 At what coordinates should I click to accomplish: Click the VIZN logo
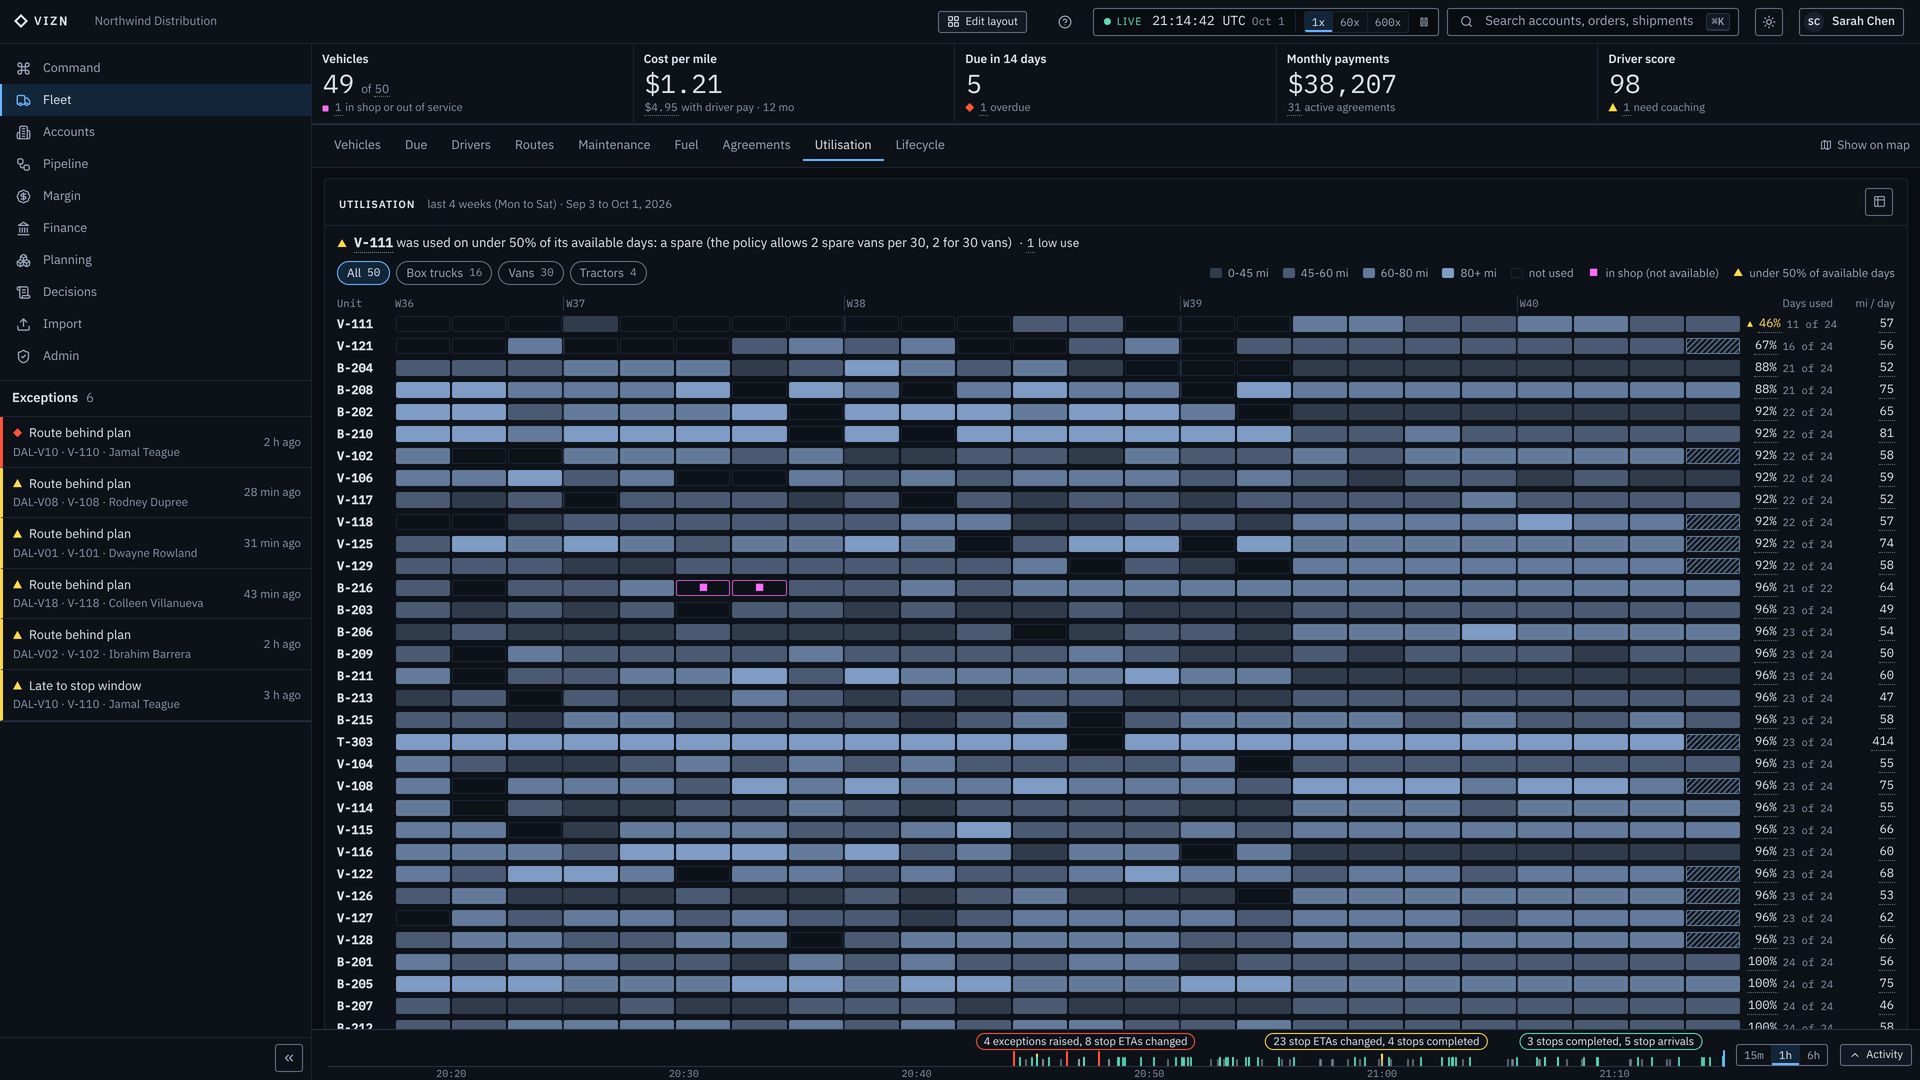[41, 21]
